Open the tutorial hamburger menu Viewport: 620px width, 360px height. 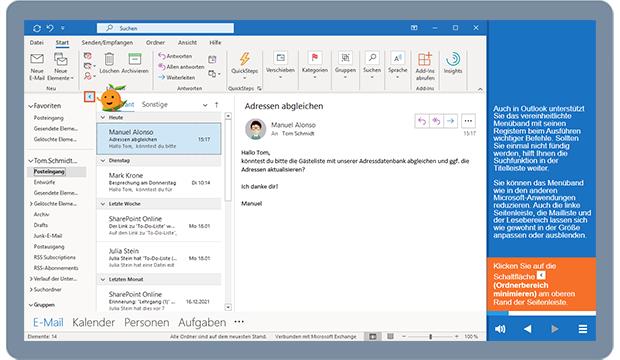(x=582, y=329)
